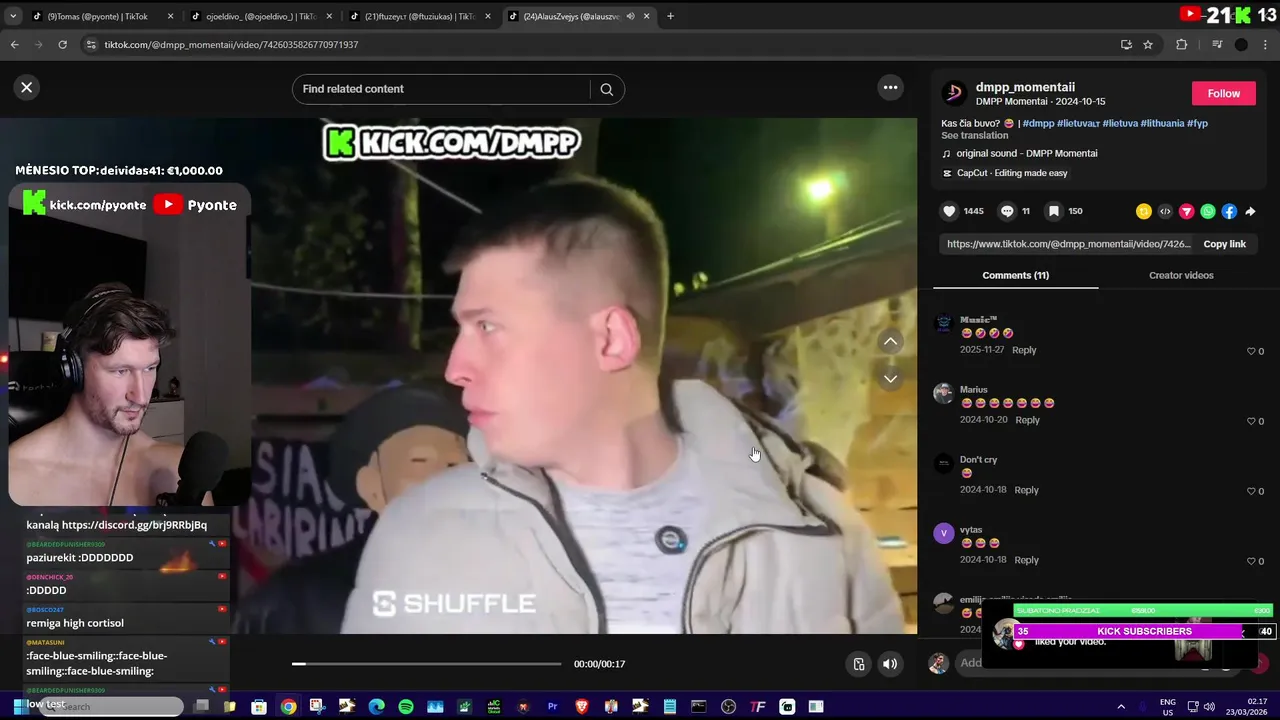This screenshot has height=720, width=1280.
Task: Switch to Creator videos tab
Action: pos(1181,275)
